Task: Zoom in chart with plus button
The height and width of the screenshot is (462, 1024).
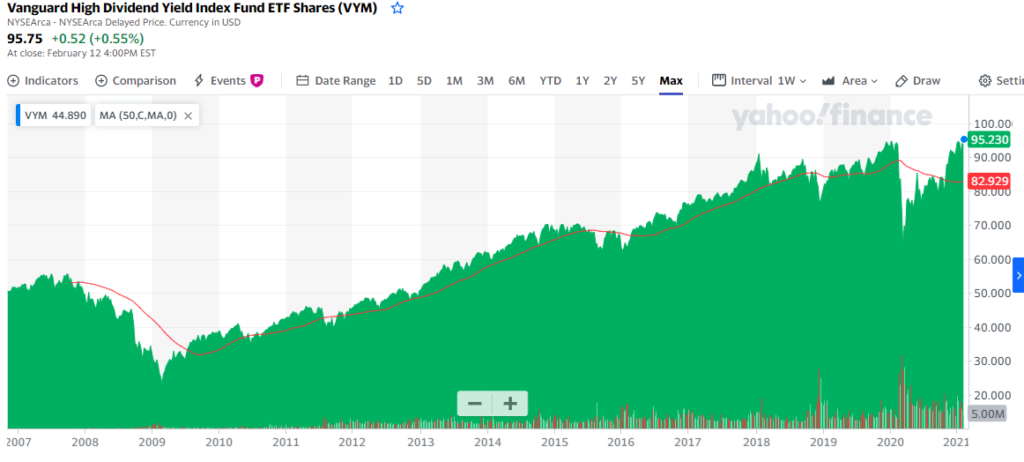Action: 510,403
